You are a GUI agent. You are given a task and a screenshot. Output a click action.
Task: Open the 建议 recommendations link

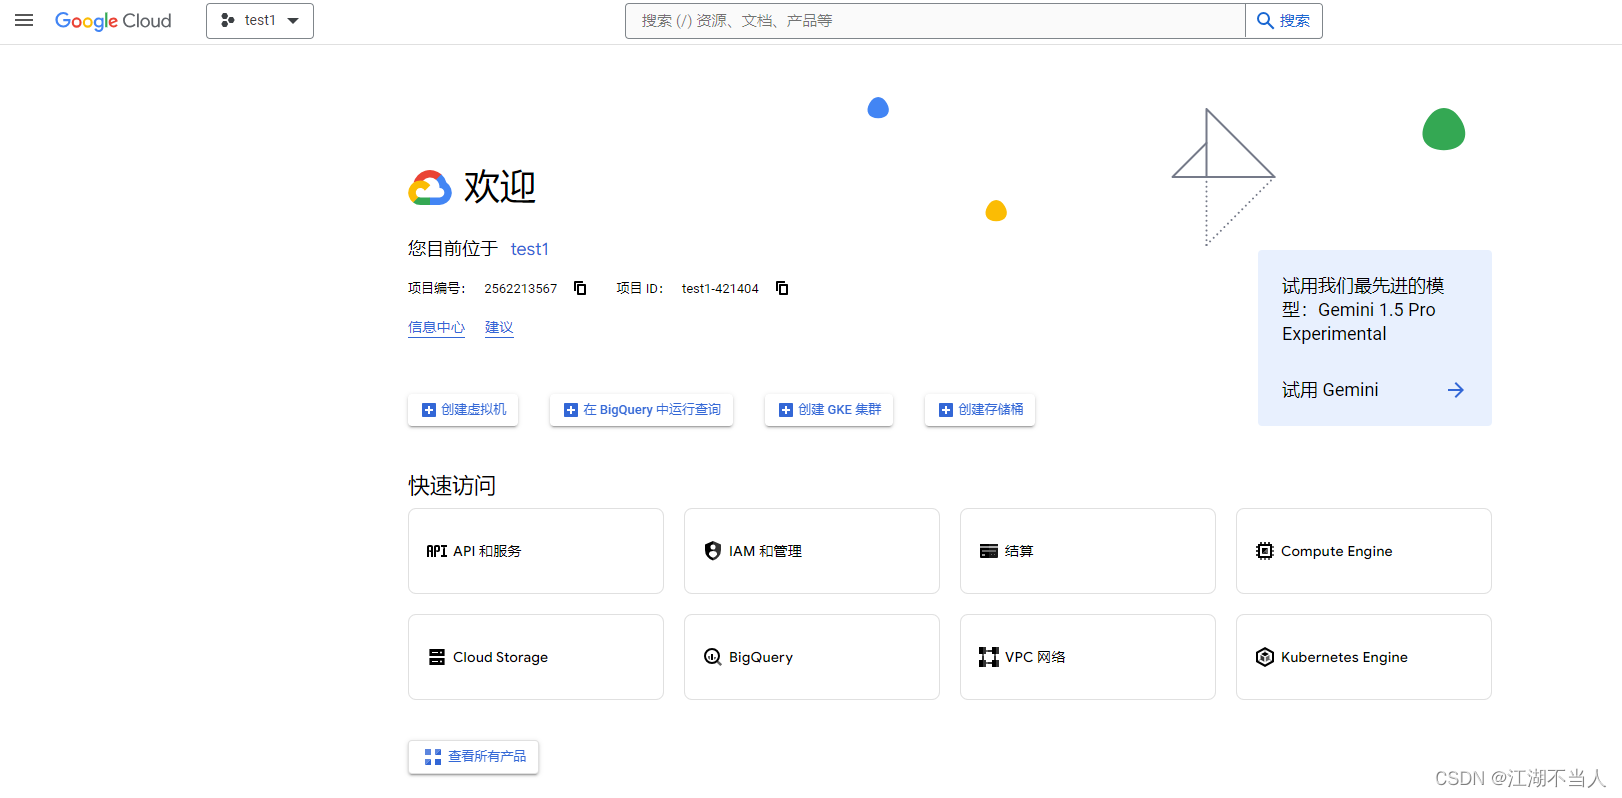499,327
